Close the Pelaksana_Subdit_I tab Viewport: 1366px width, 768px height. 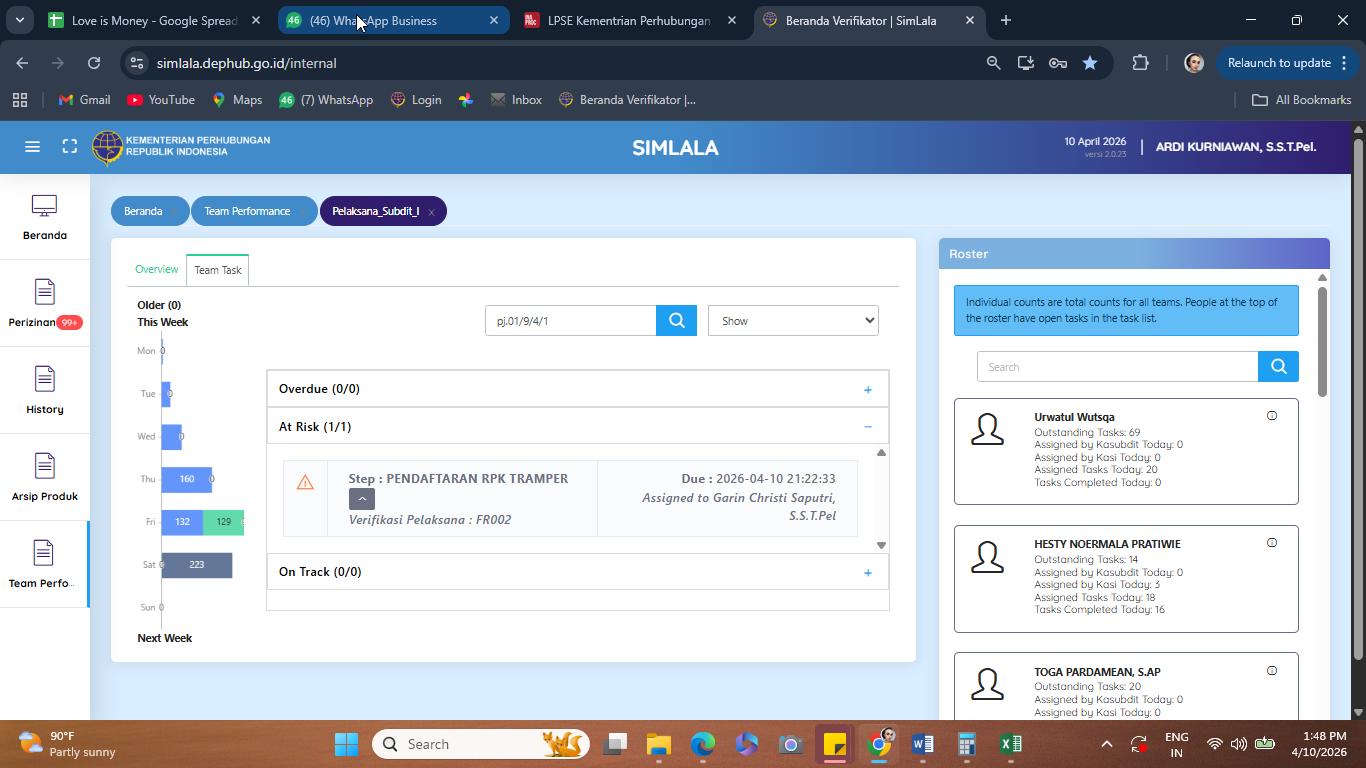pos(431,212)
